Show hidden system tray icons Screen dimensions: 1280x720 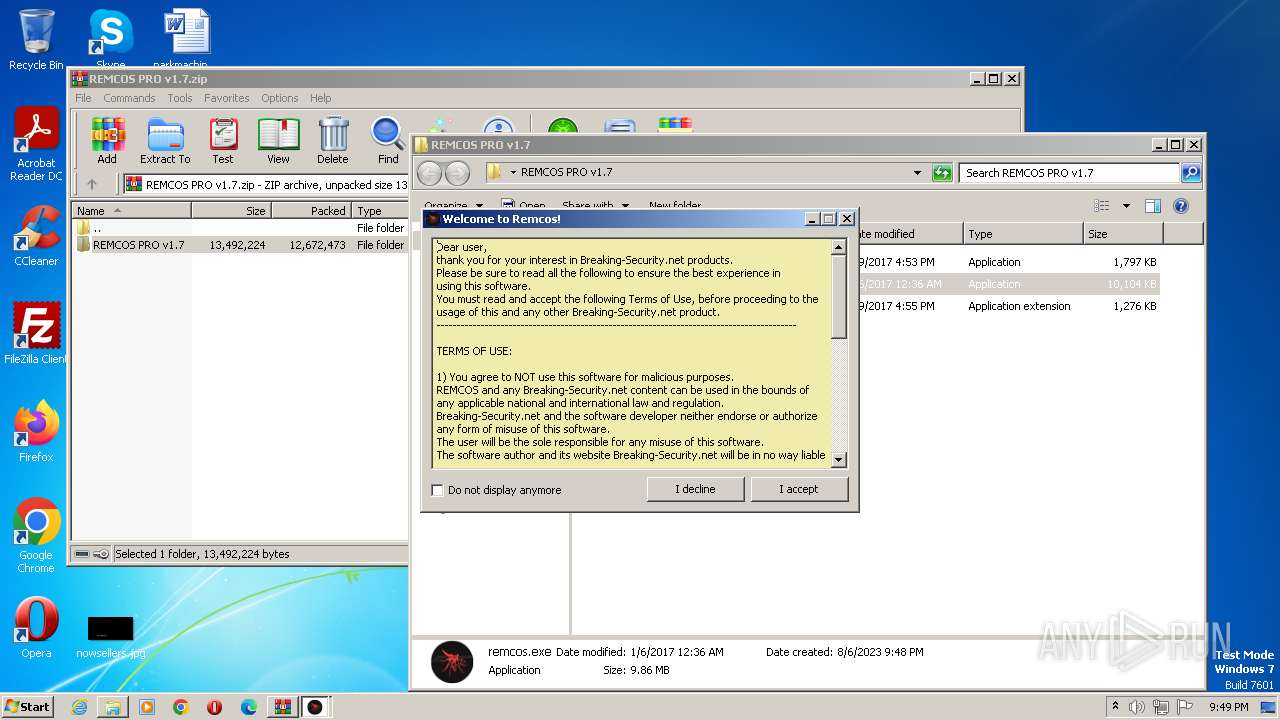pos(1115,707)
